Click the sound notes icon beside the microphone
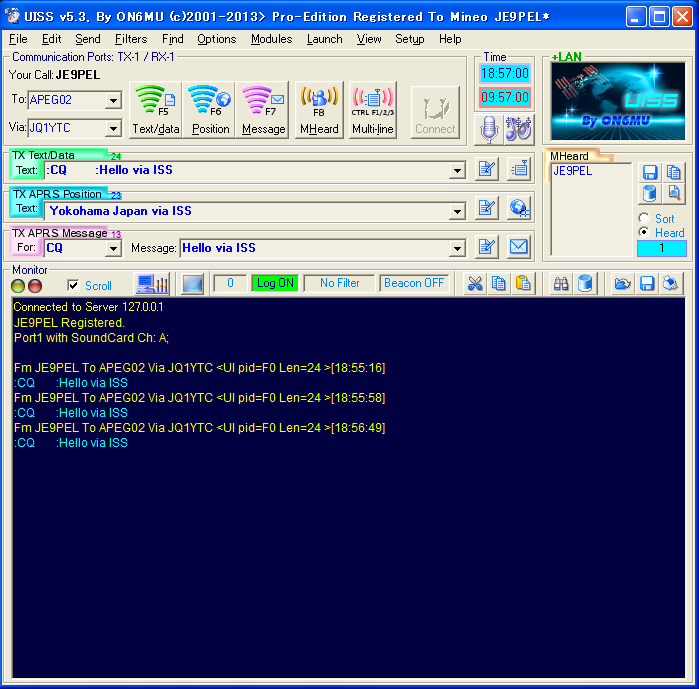Screen dimensions: 699x689 (x=518, y=130)
